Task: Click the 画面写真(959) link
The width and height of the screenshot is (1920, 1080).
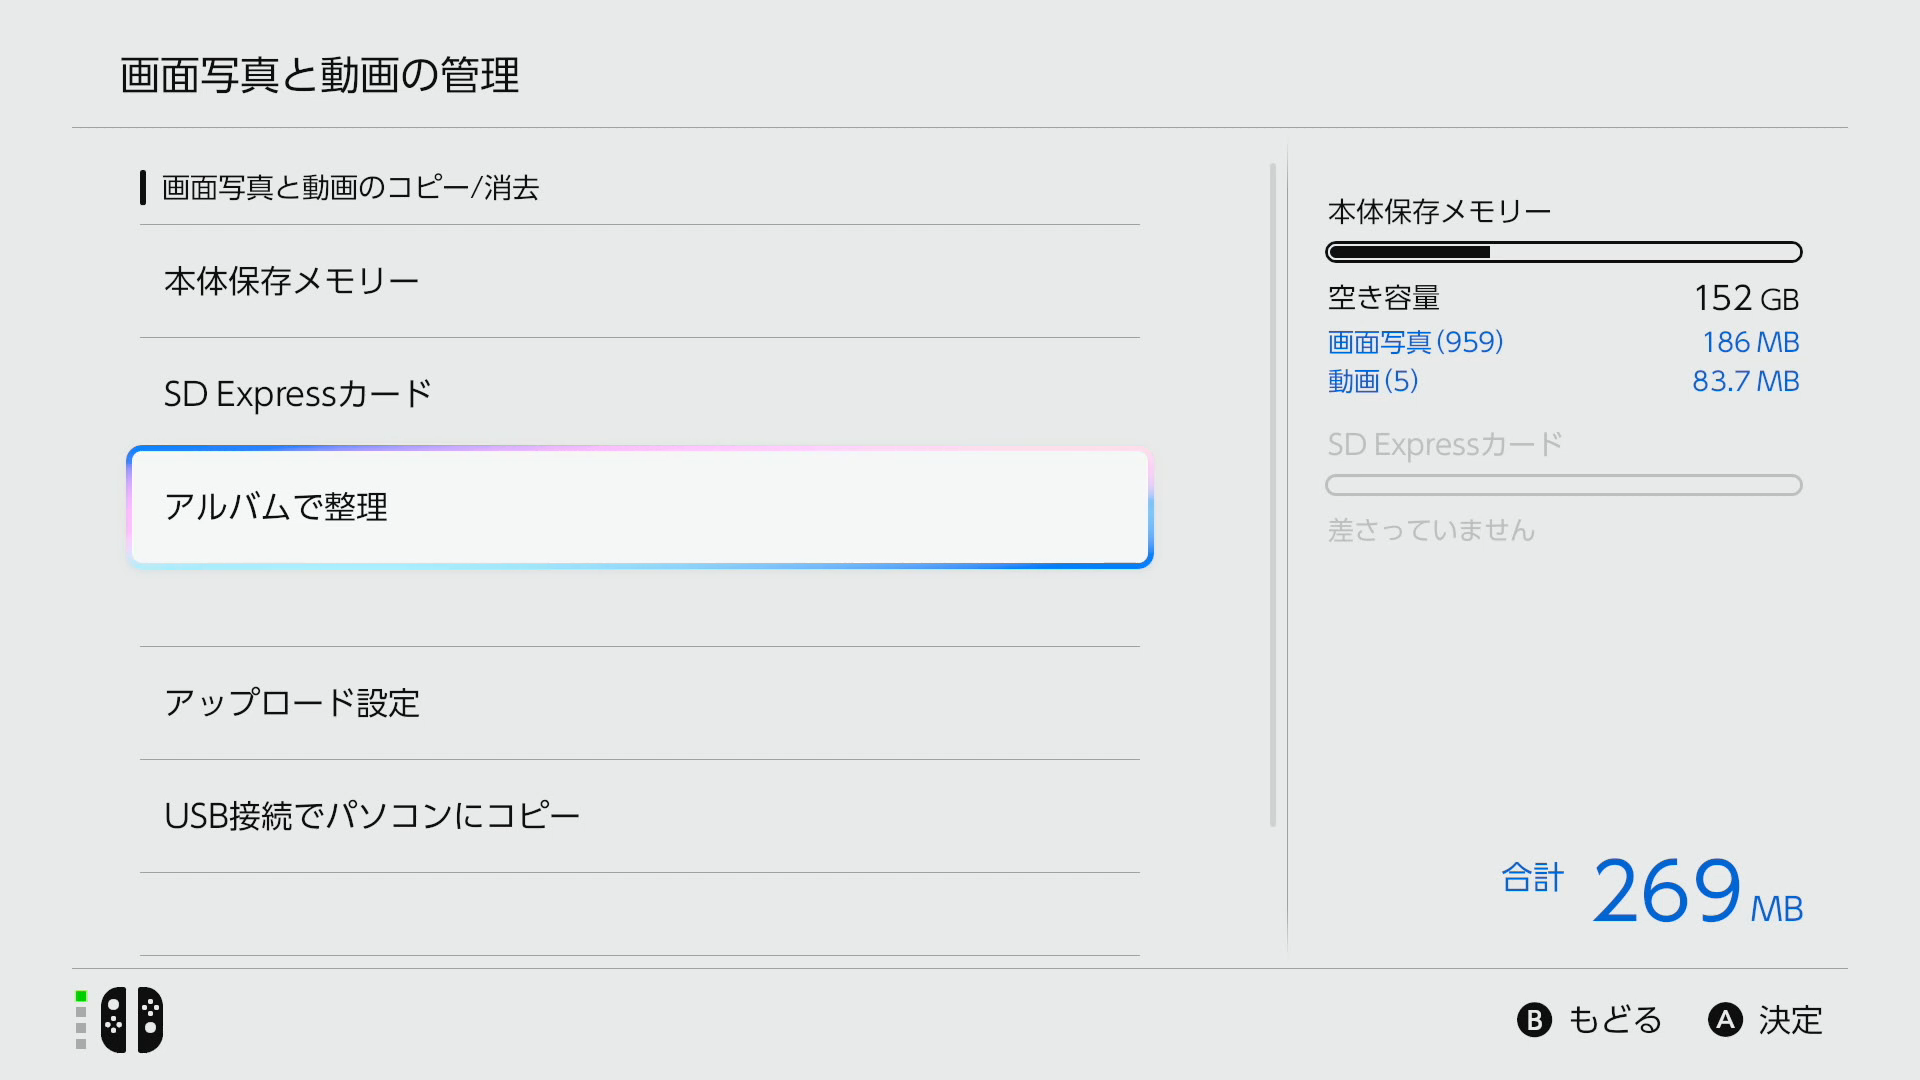Action: pyautogui.click(x=1415, y=342)
